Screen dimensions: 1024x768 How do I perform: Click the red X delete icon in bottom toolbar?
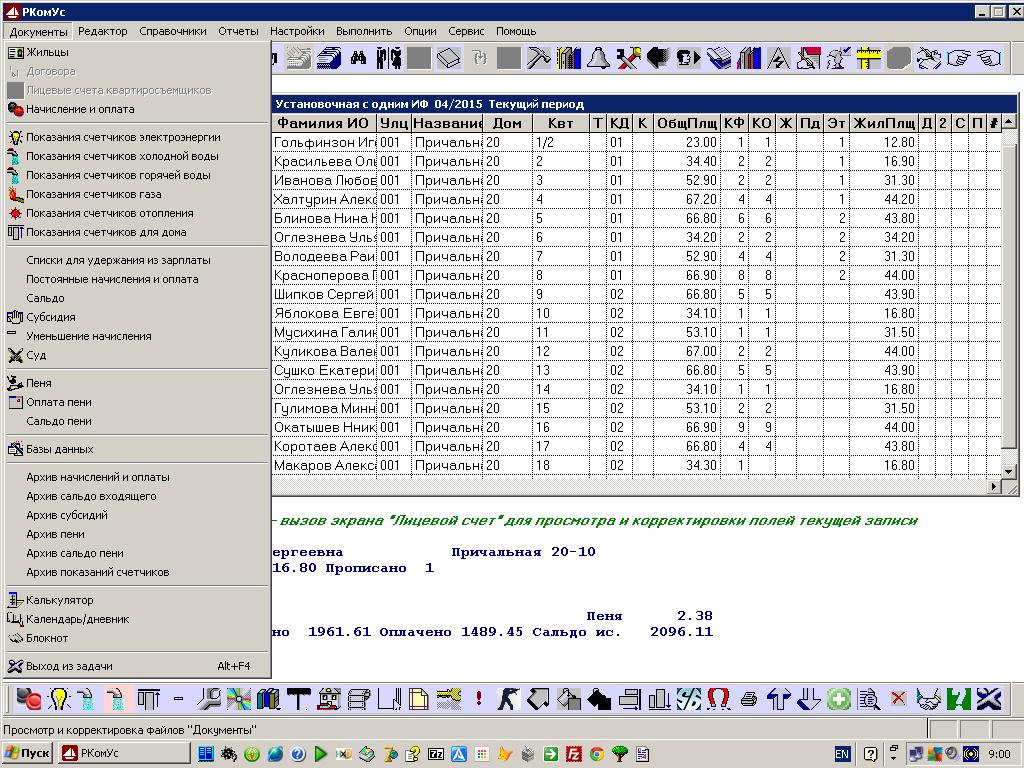point(898,698)
